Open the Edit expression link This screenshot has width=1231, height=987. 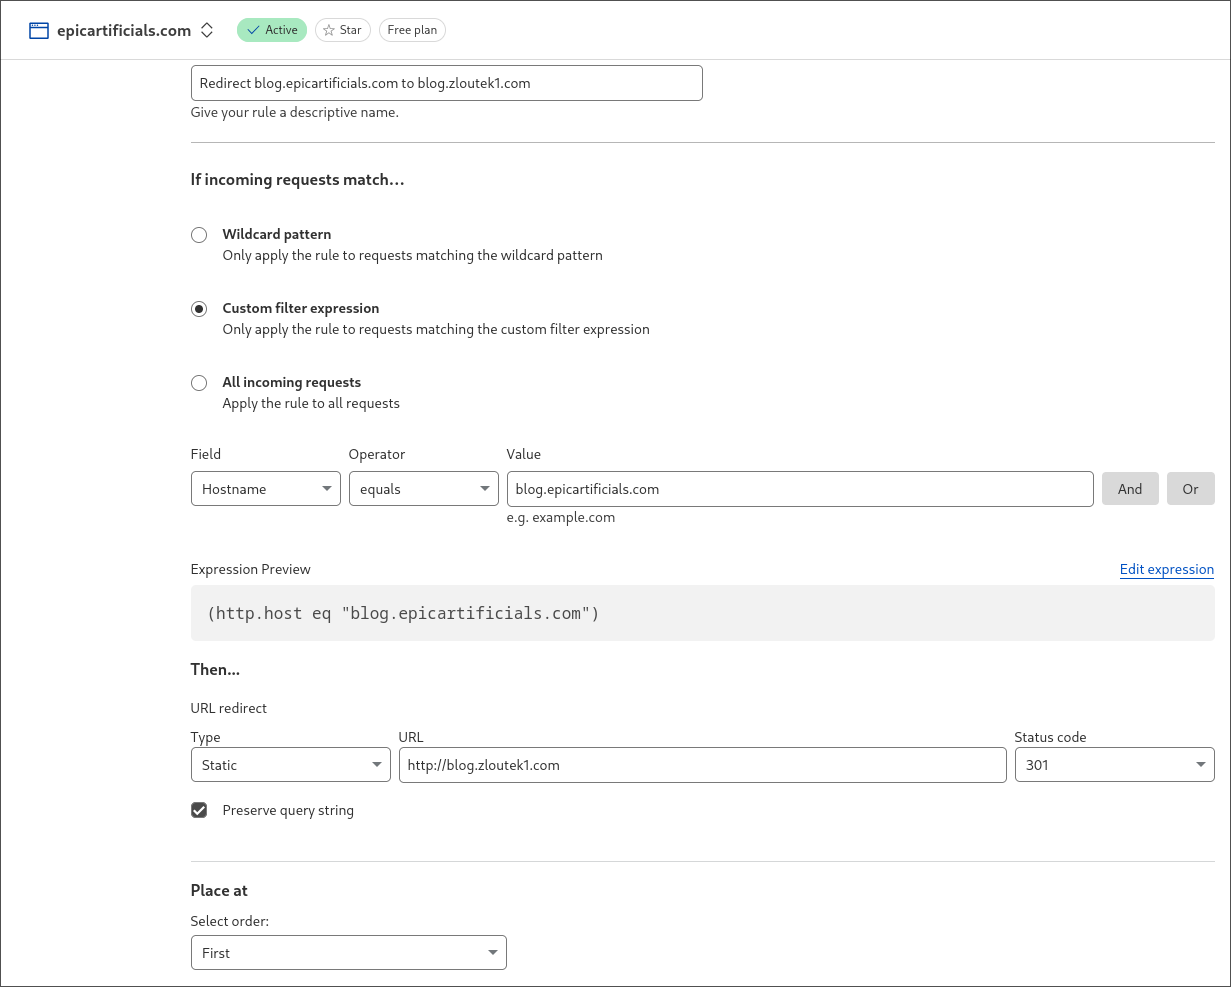click(x=1166, y=569)
